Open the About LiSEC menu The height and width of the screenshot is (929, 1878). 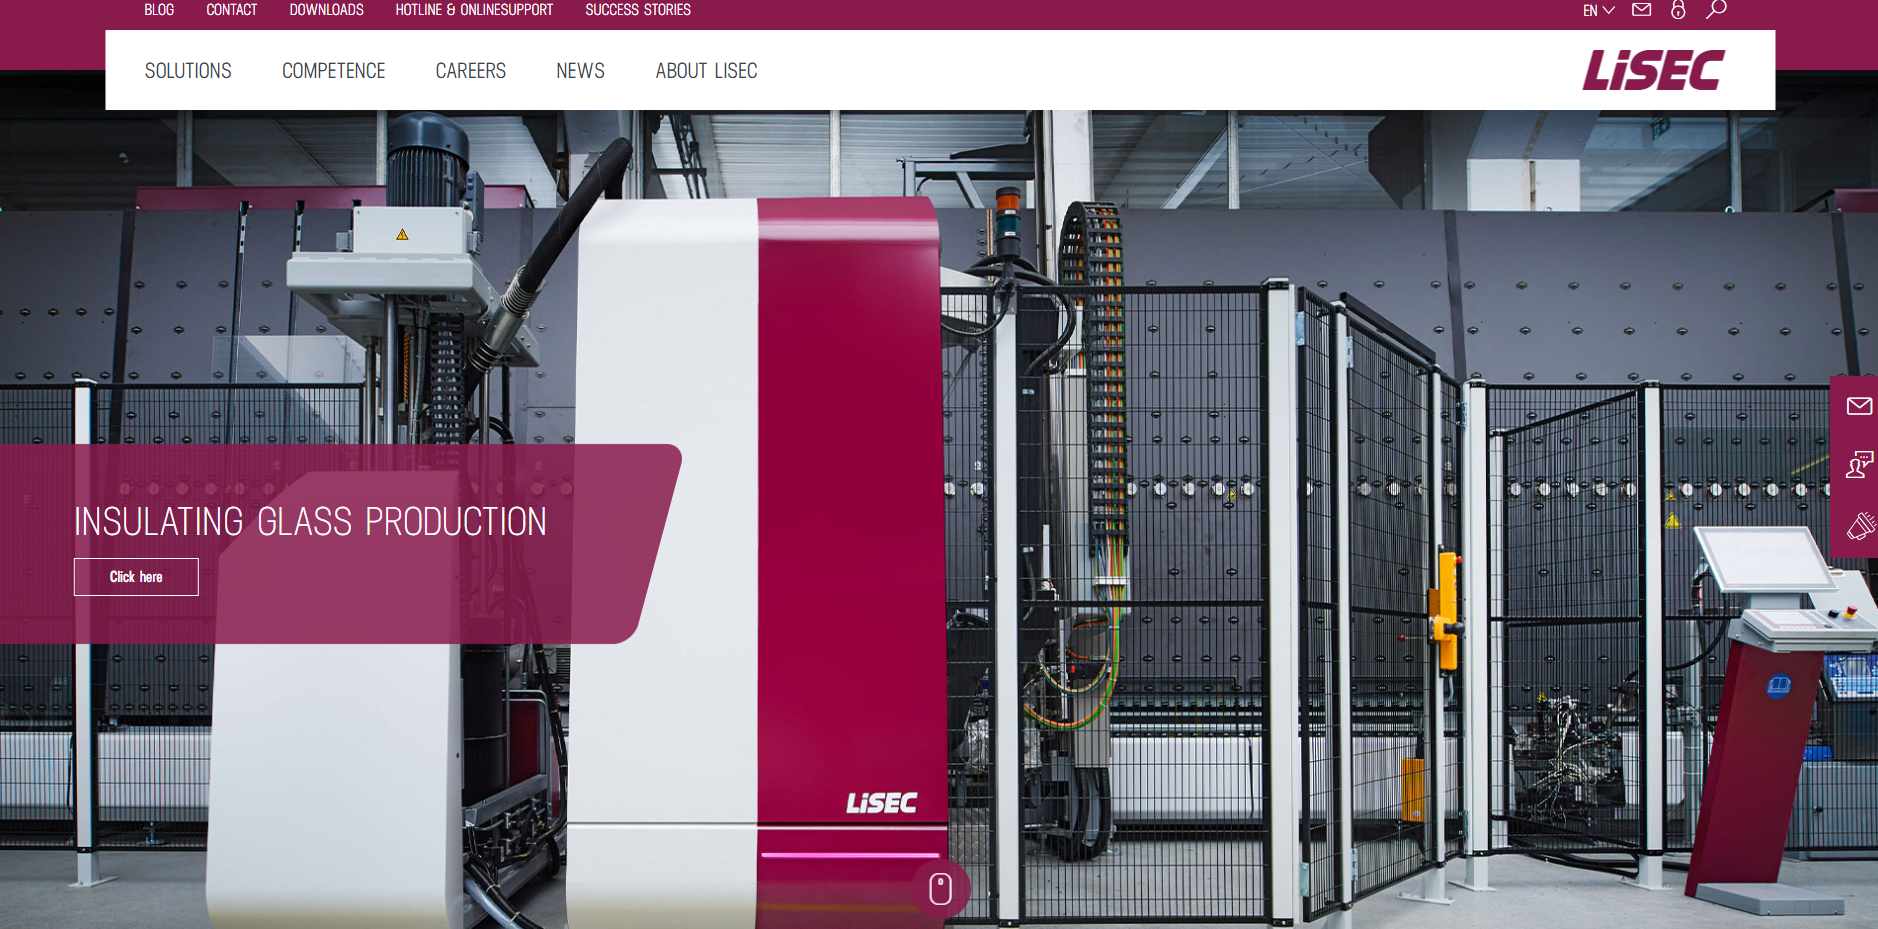706,71
